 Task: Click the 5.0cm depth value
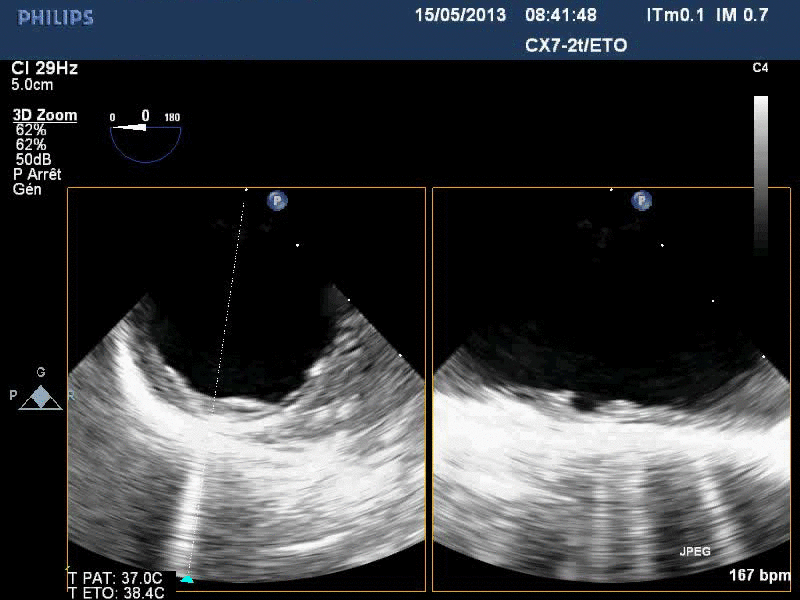[x=32, y=85]
